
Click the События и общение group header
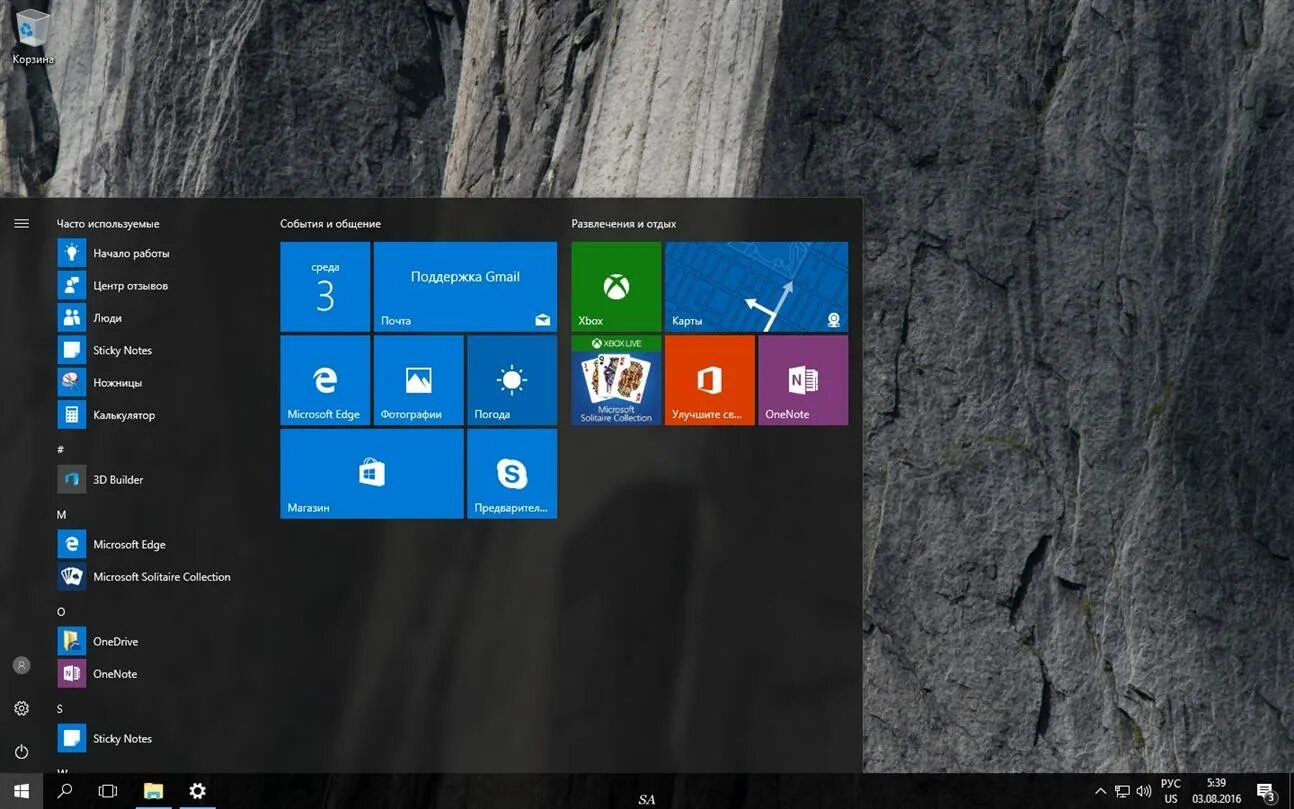(x=330, y=224)
